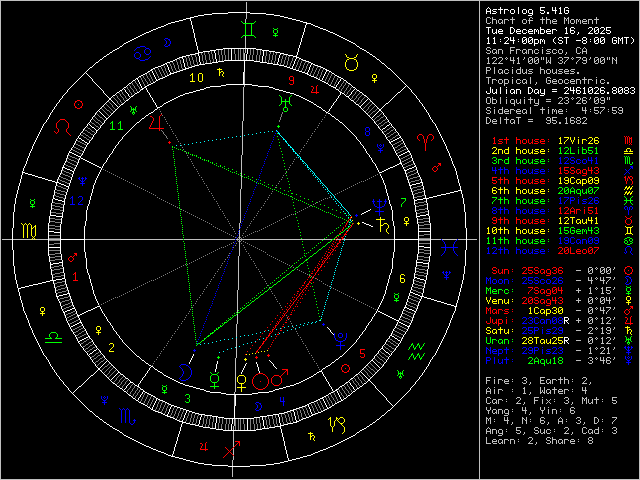Click the large yellow Taurus sign glyph
This screenshot has width=640, height=480.
[351, 63]
